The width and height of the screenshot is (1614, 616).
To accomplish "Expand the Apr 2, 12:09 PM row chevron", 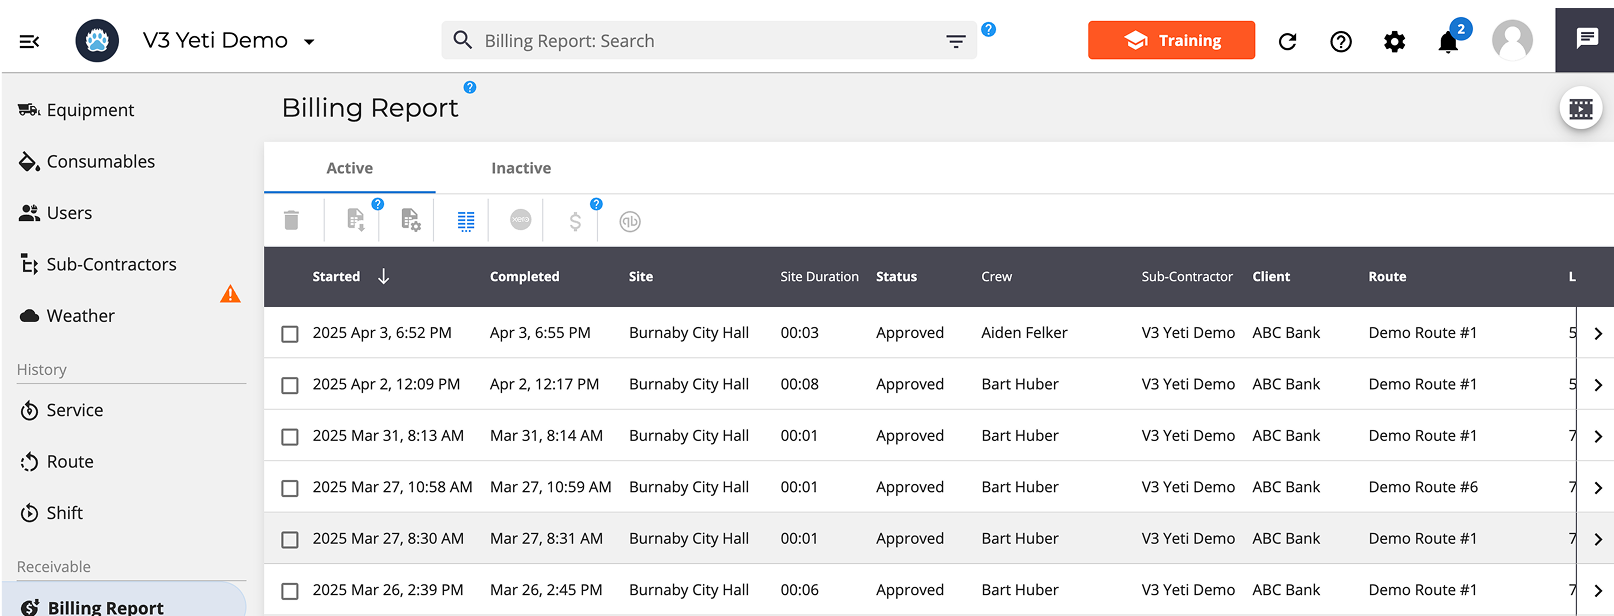I will [1597, 385].
